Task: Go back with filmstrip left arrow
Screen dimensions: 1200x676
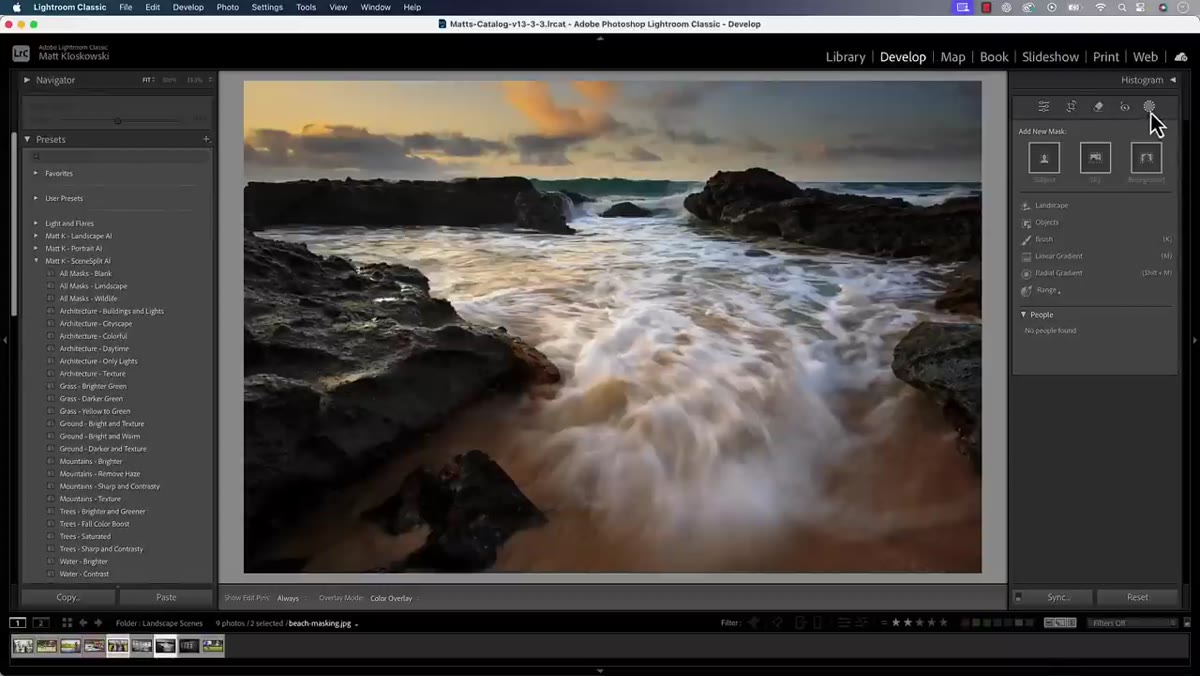Action: [x=83, y=623]
